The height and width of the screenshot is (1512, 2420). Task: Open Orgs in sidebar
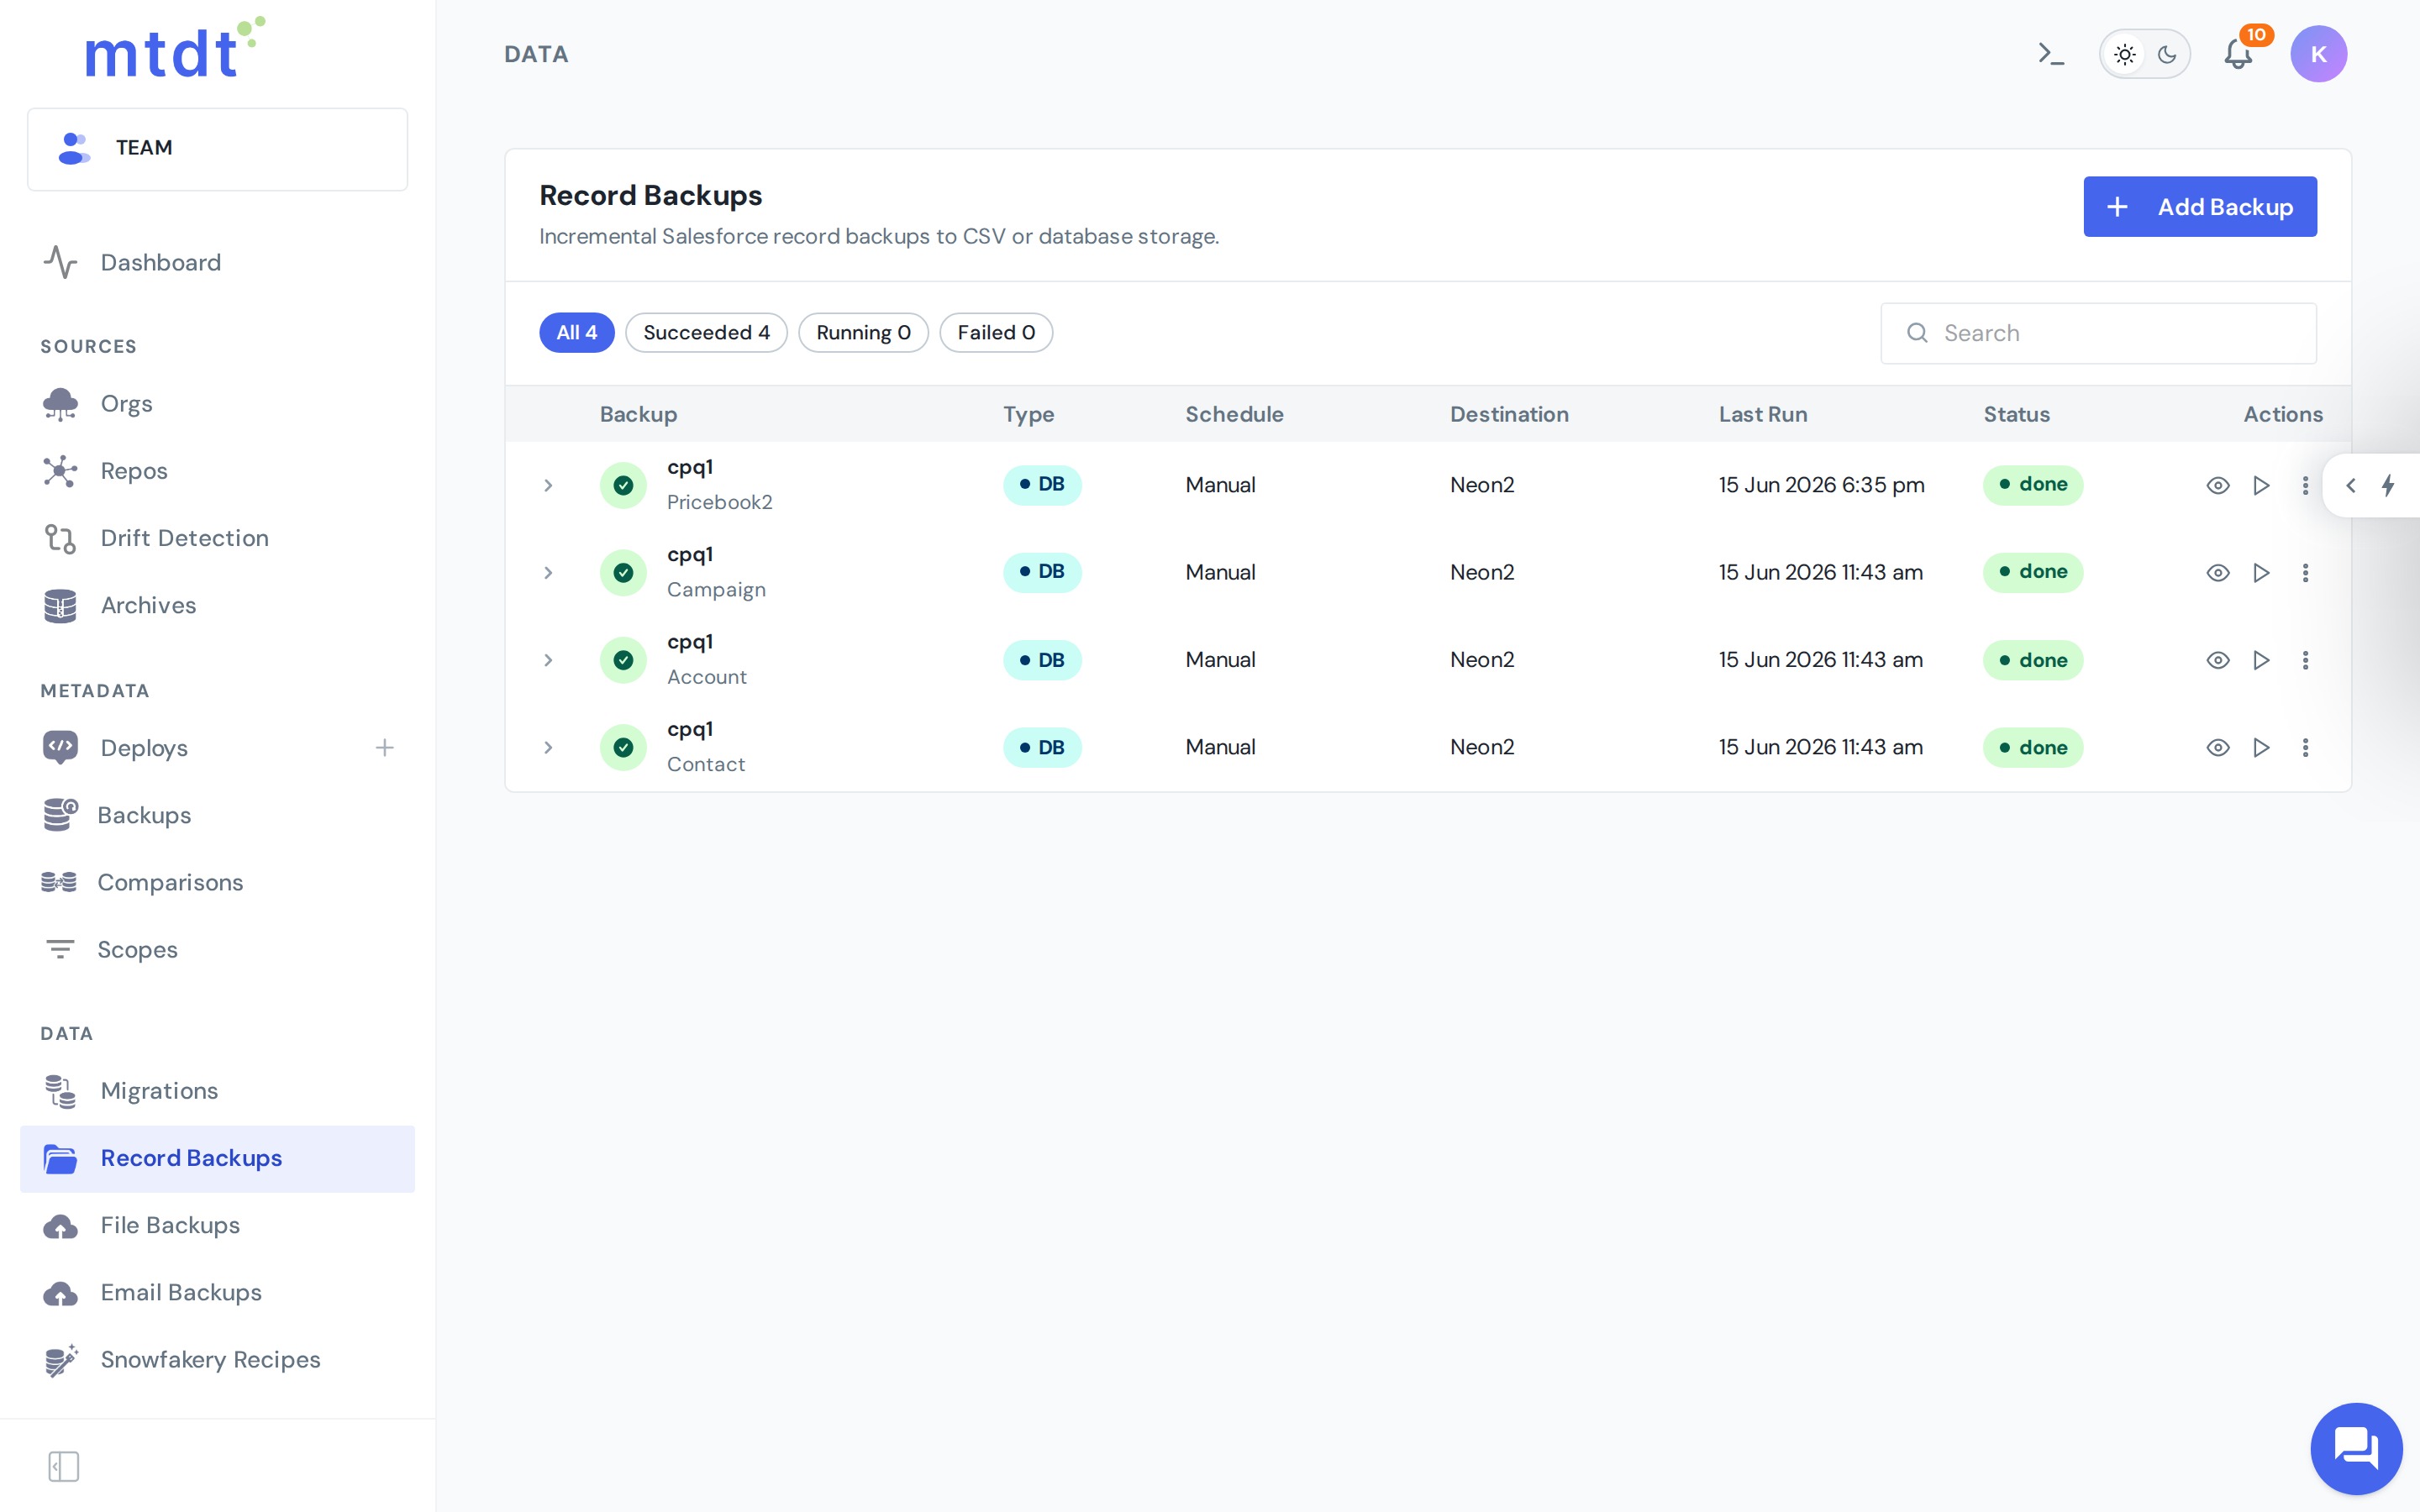pos(126,403)
